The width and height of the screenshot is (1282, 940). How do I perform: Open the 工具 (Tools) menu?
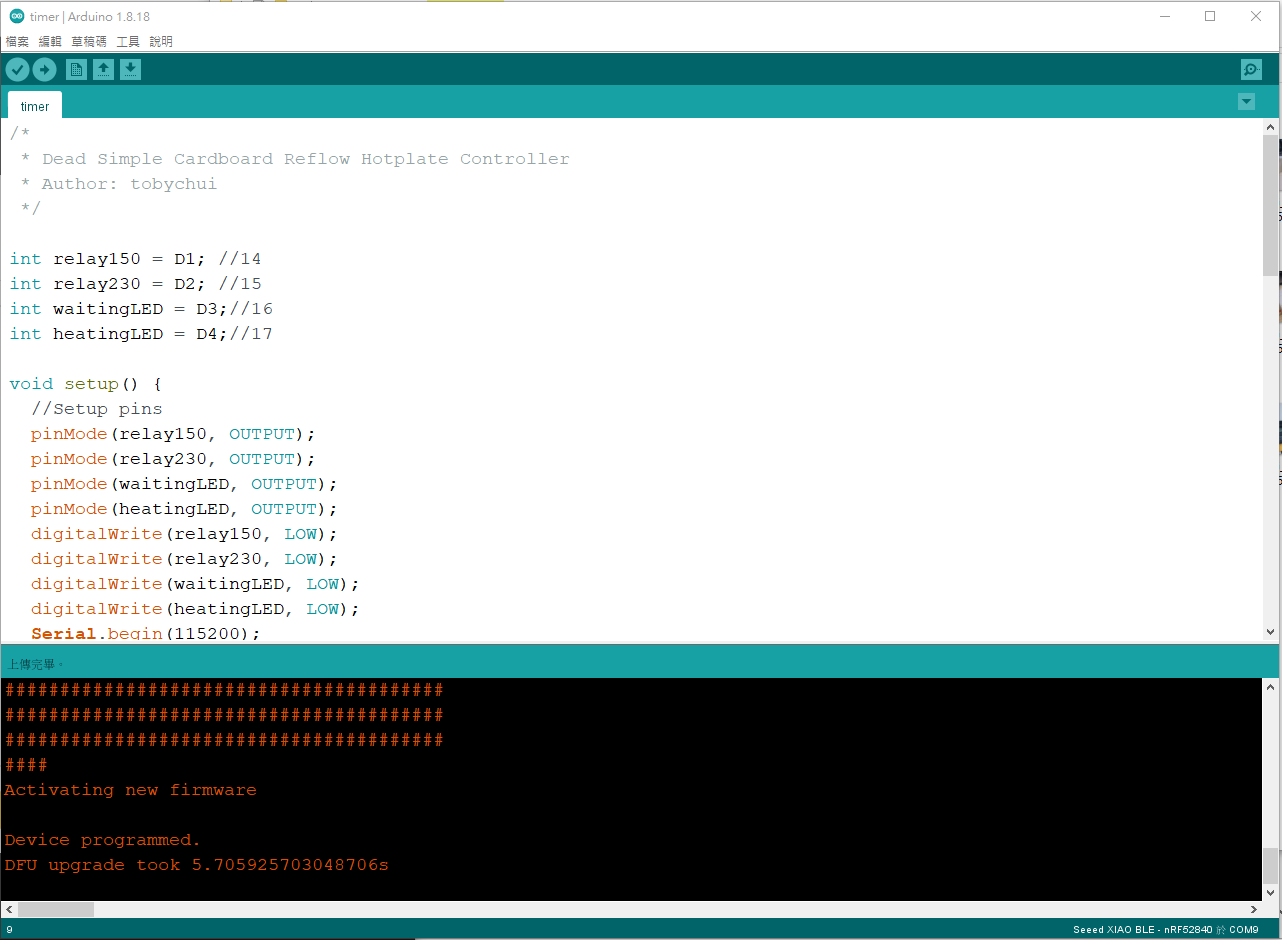pos(128,41)
